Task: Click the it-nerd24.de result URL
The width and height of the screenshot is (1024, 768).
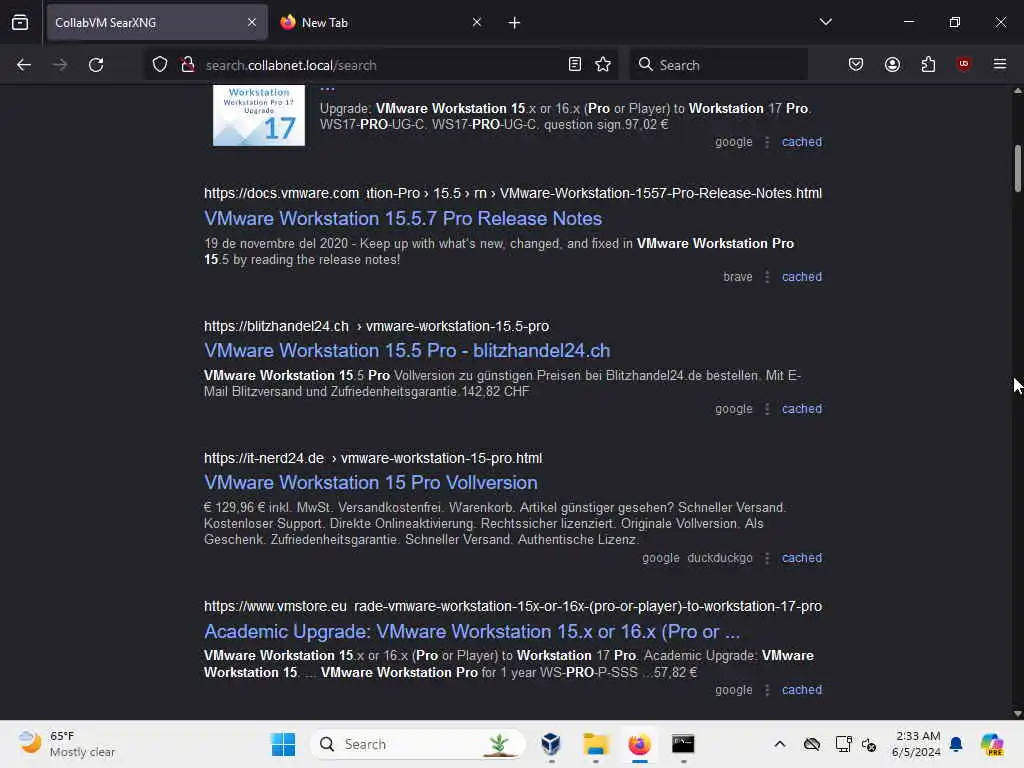Action: coord(373,458)
